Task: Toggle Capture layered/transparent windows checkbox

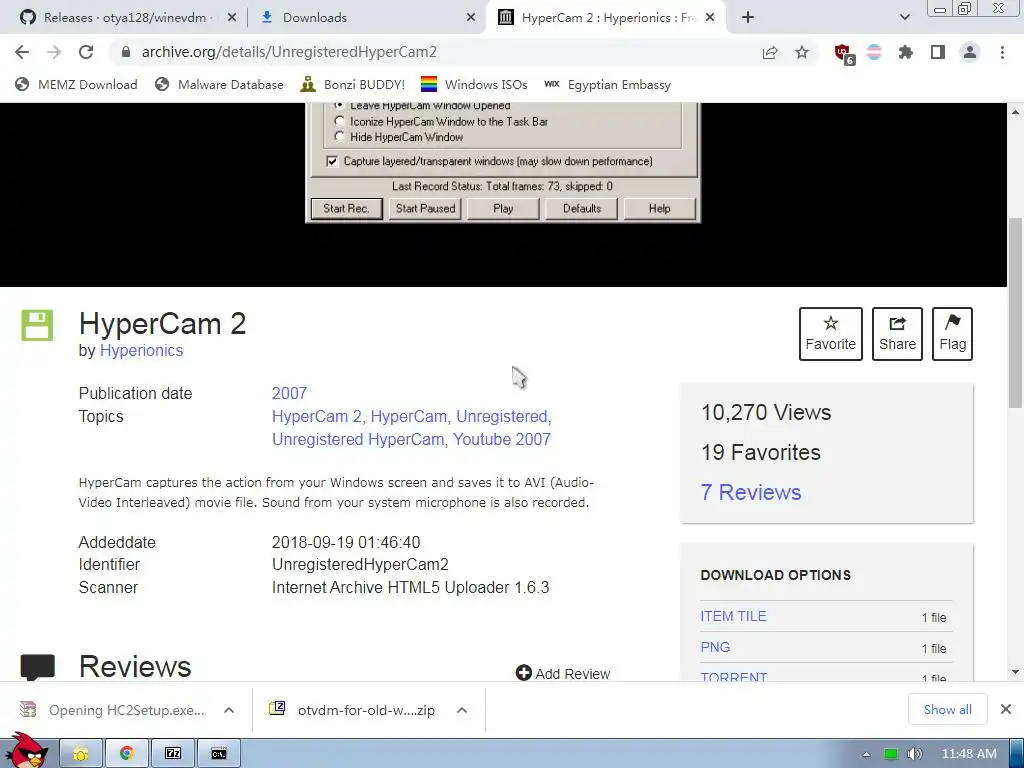Action: tap(332, 161)
